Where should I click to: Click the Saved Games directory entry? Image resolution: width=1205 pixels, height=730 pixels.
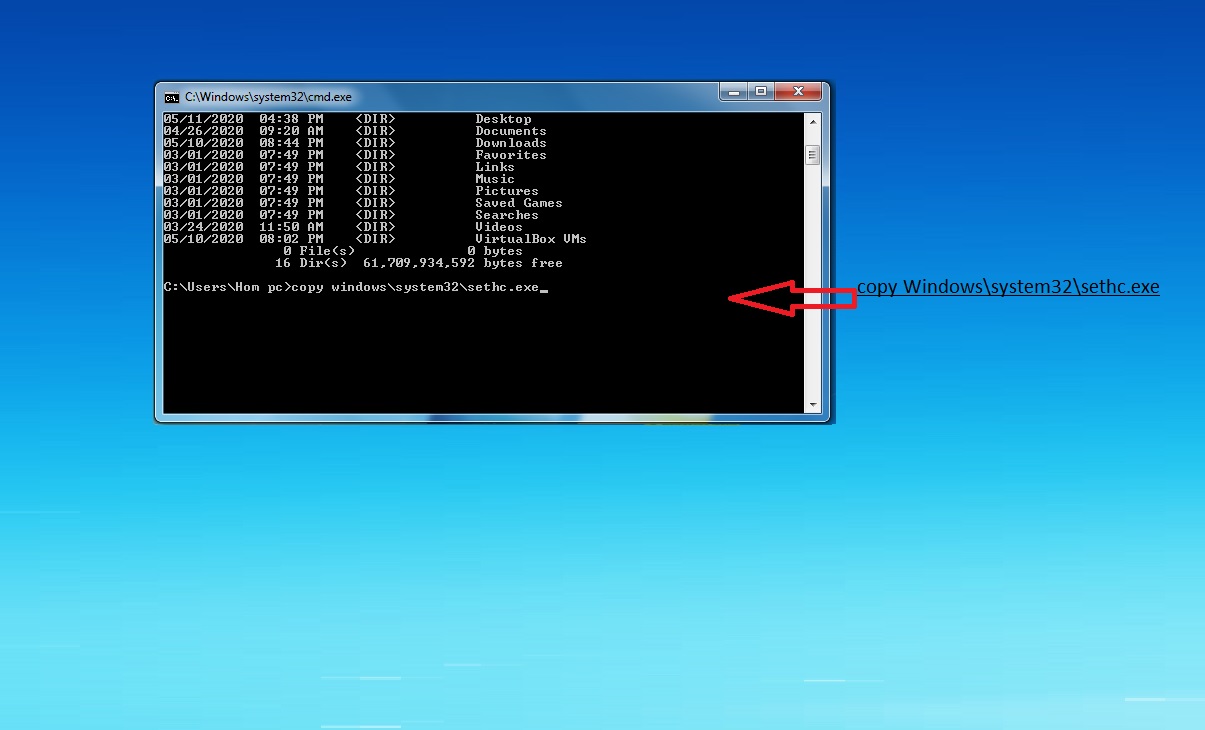(x=518, y=202)
